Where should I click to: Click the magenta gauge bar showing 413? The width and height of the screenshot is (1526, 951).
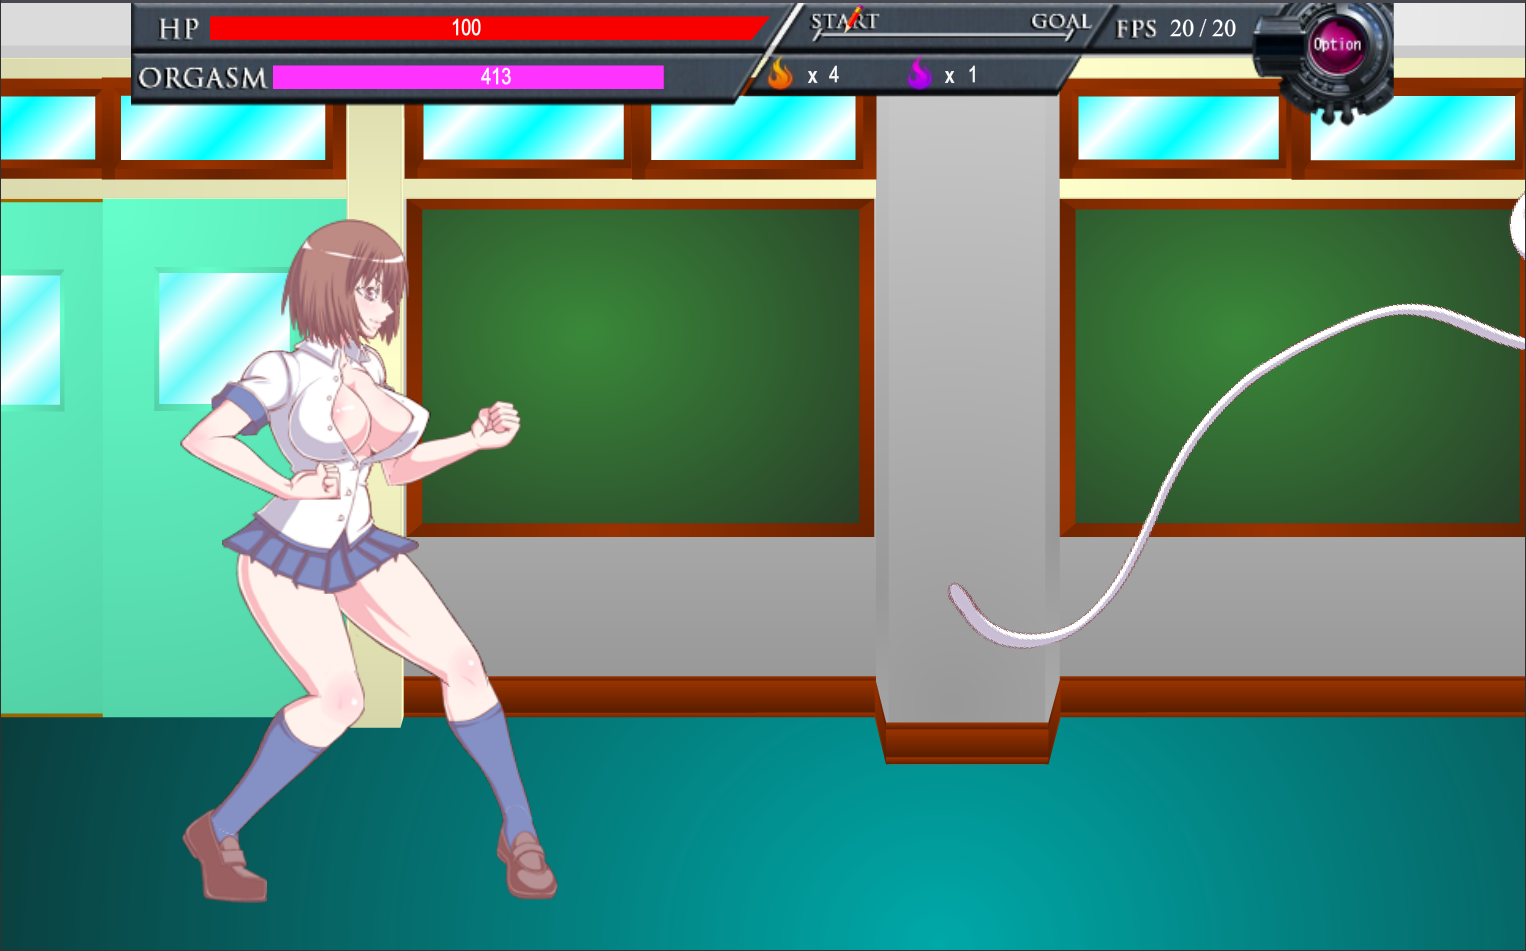coord(468,77)
